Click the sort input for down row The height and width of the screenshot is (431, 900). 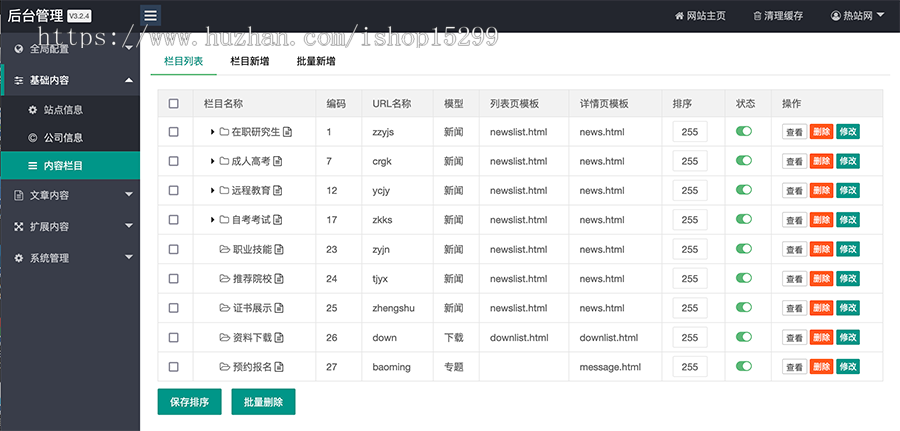(690, 337)
